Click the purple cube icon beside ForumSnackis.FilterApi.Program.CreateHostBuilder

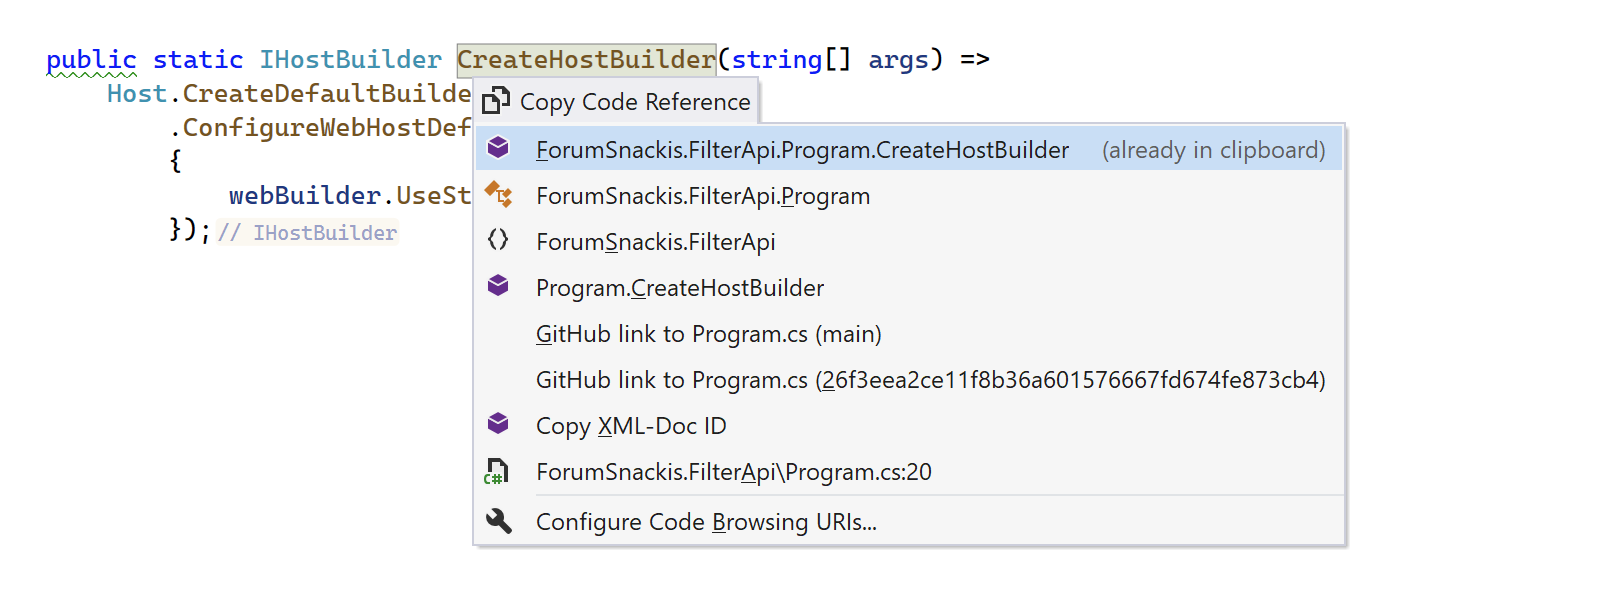pyautogui.click(x=498, y=148)
